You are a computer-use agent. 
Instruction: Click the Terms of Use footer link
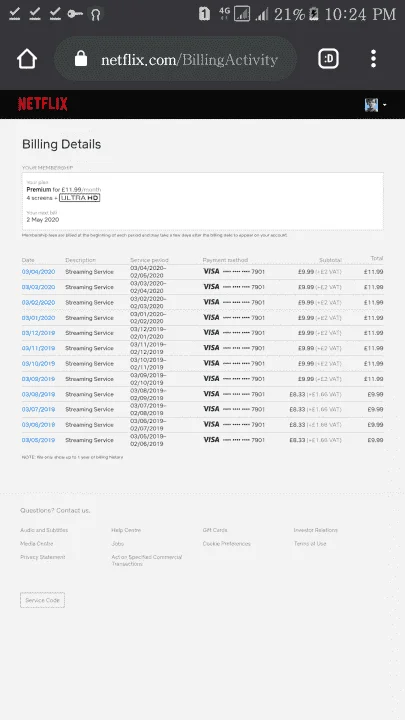coord(310,544)
